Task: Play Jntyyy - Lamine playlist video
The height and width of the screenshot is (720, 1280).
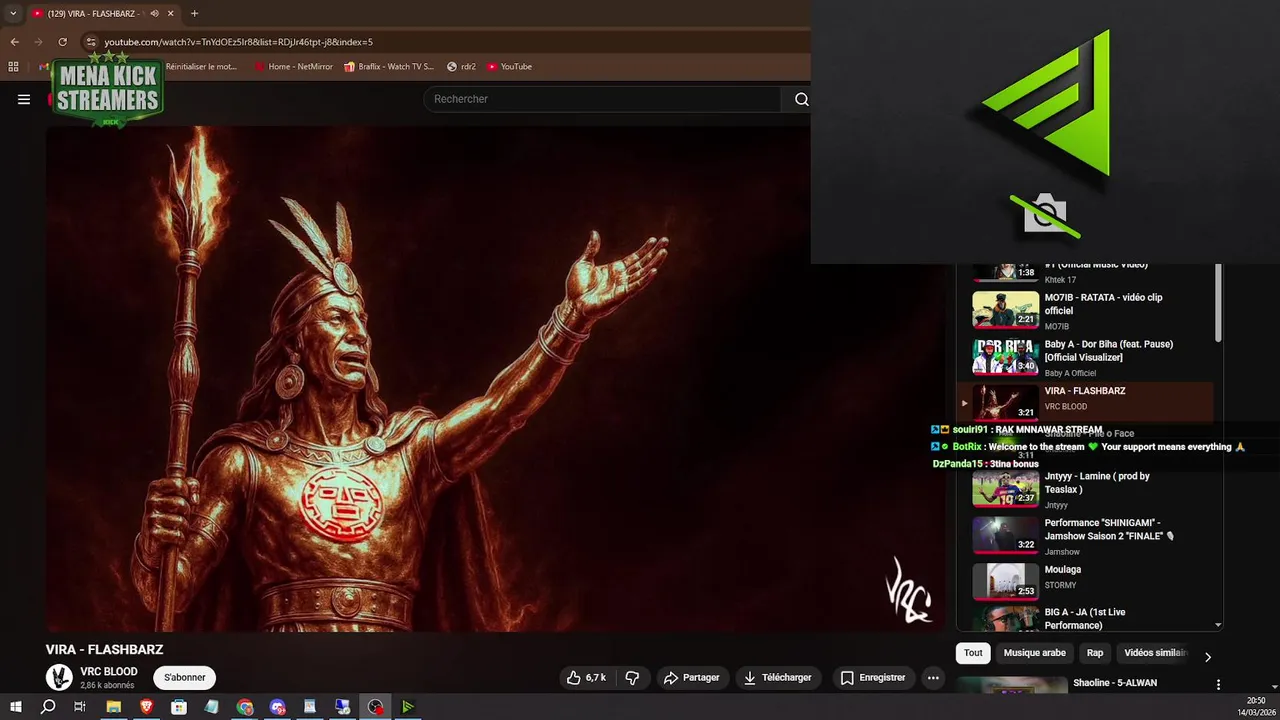Action: coord(1085,490)
